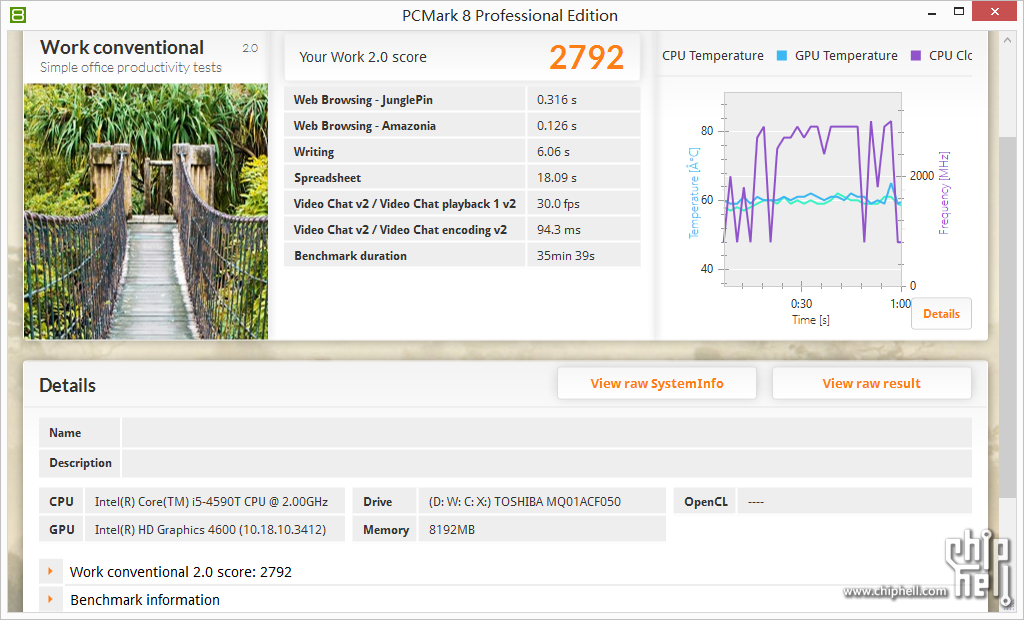
Task: Click the 0.126 s Amazonia result value
Action: point(556,125)
